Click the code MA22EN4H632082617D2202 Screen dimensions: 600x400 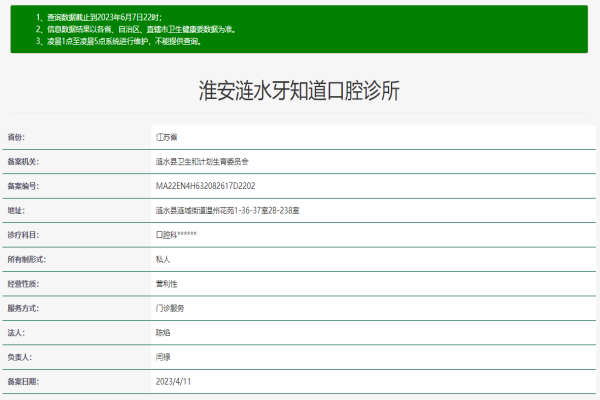pos(205,186)
